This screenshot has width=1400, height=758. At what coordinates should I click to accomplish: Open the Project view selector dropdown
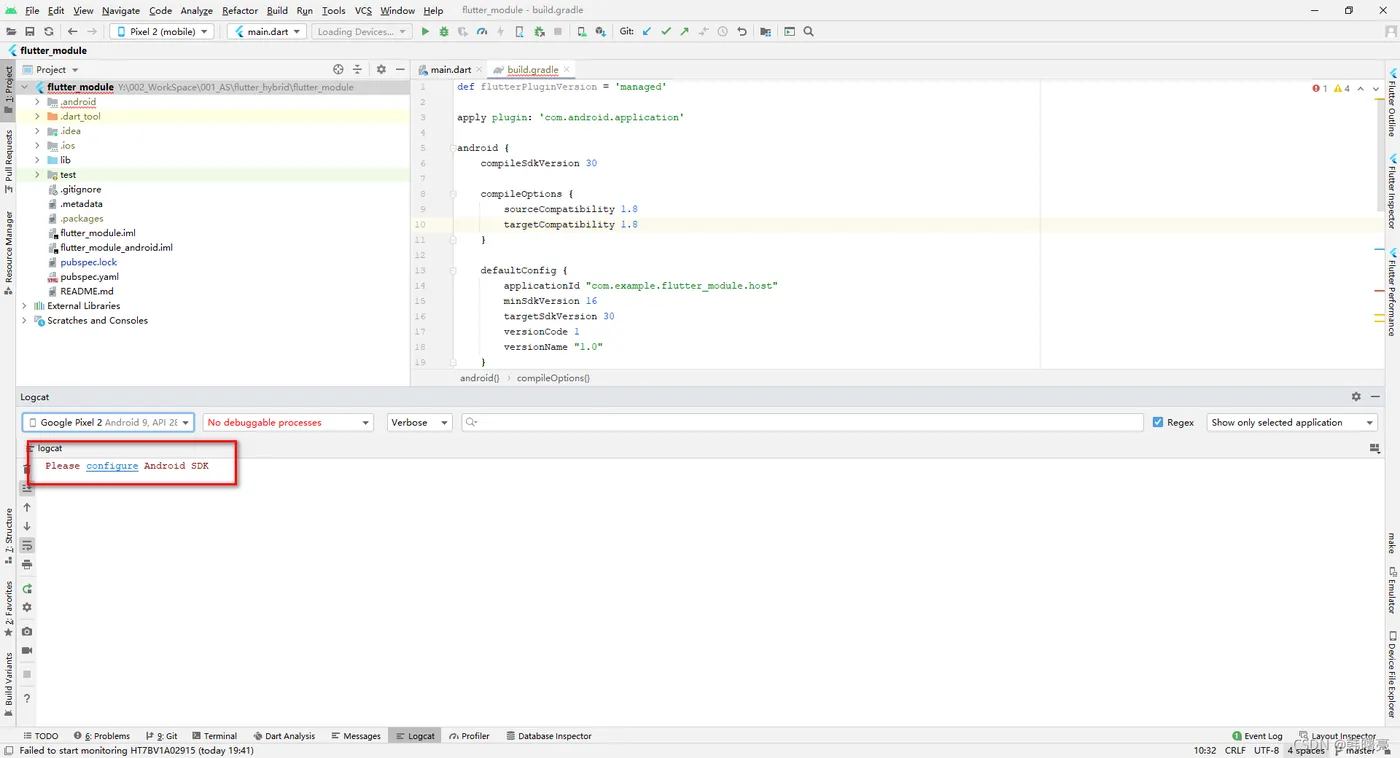tap(50, 70)
